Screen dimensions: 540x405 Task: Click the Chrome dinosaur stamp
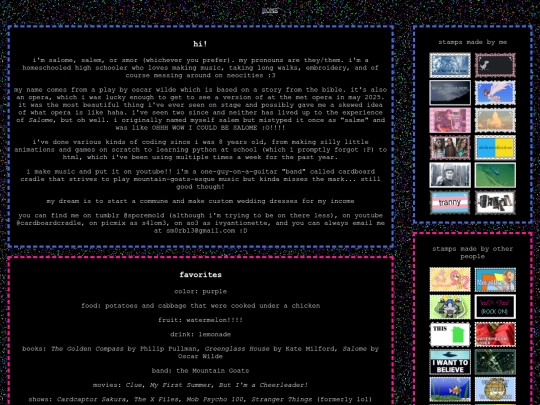pyautogui.click(x=495, y=65)
